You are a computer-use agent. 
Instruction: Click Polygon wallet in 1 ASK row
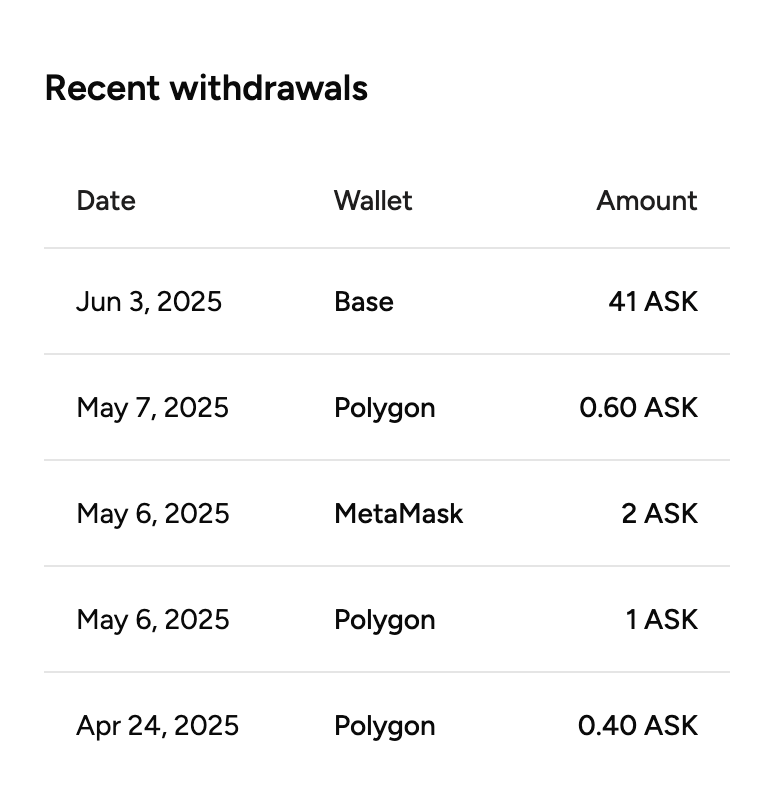(385, 620)
